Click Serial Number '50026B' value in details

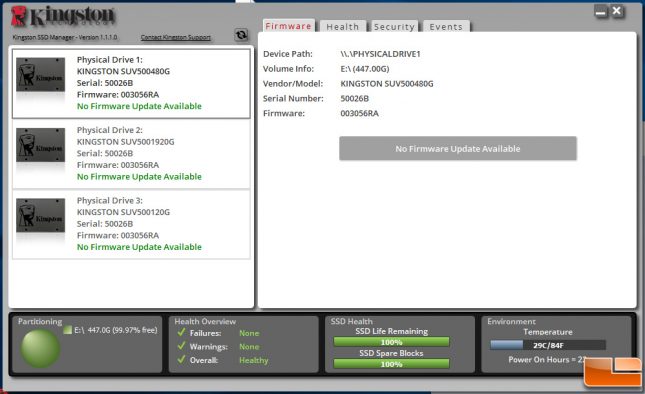[x=355, y=98]
